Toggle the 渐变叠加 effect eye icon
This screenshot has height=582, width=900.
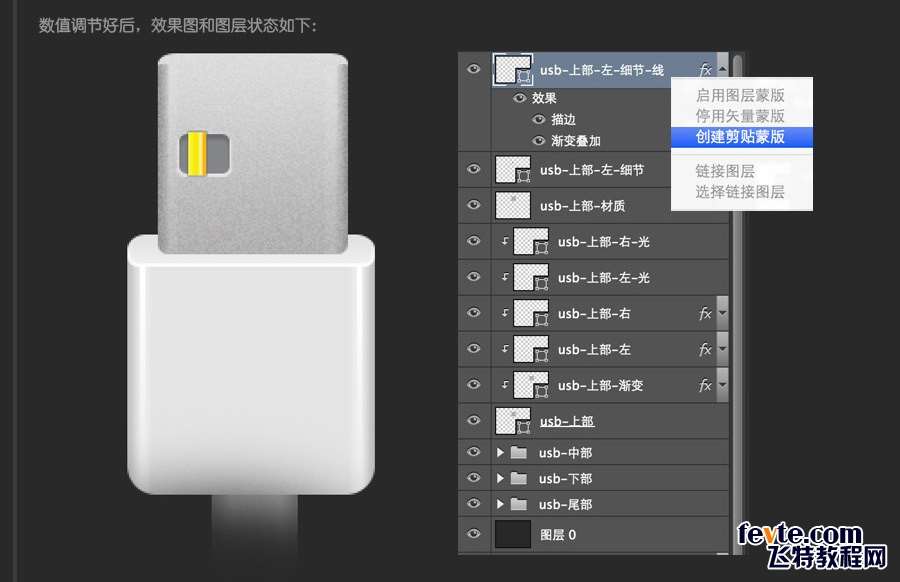538,141
